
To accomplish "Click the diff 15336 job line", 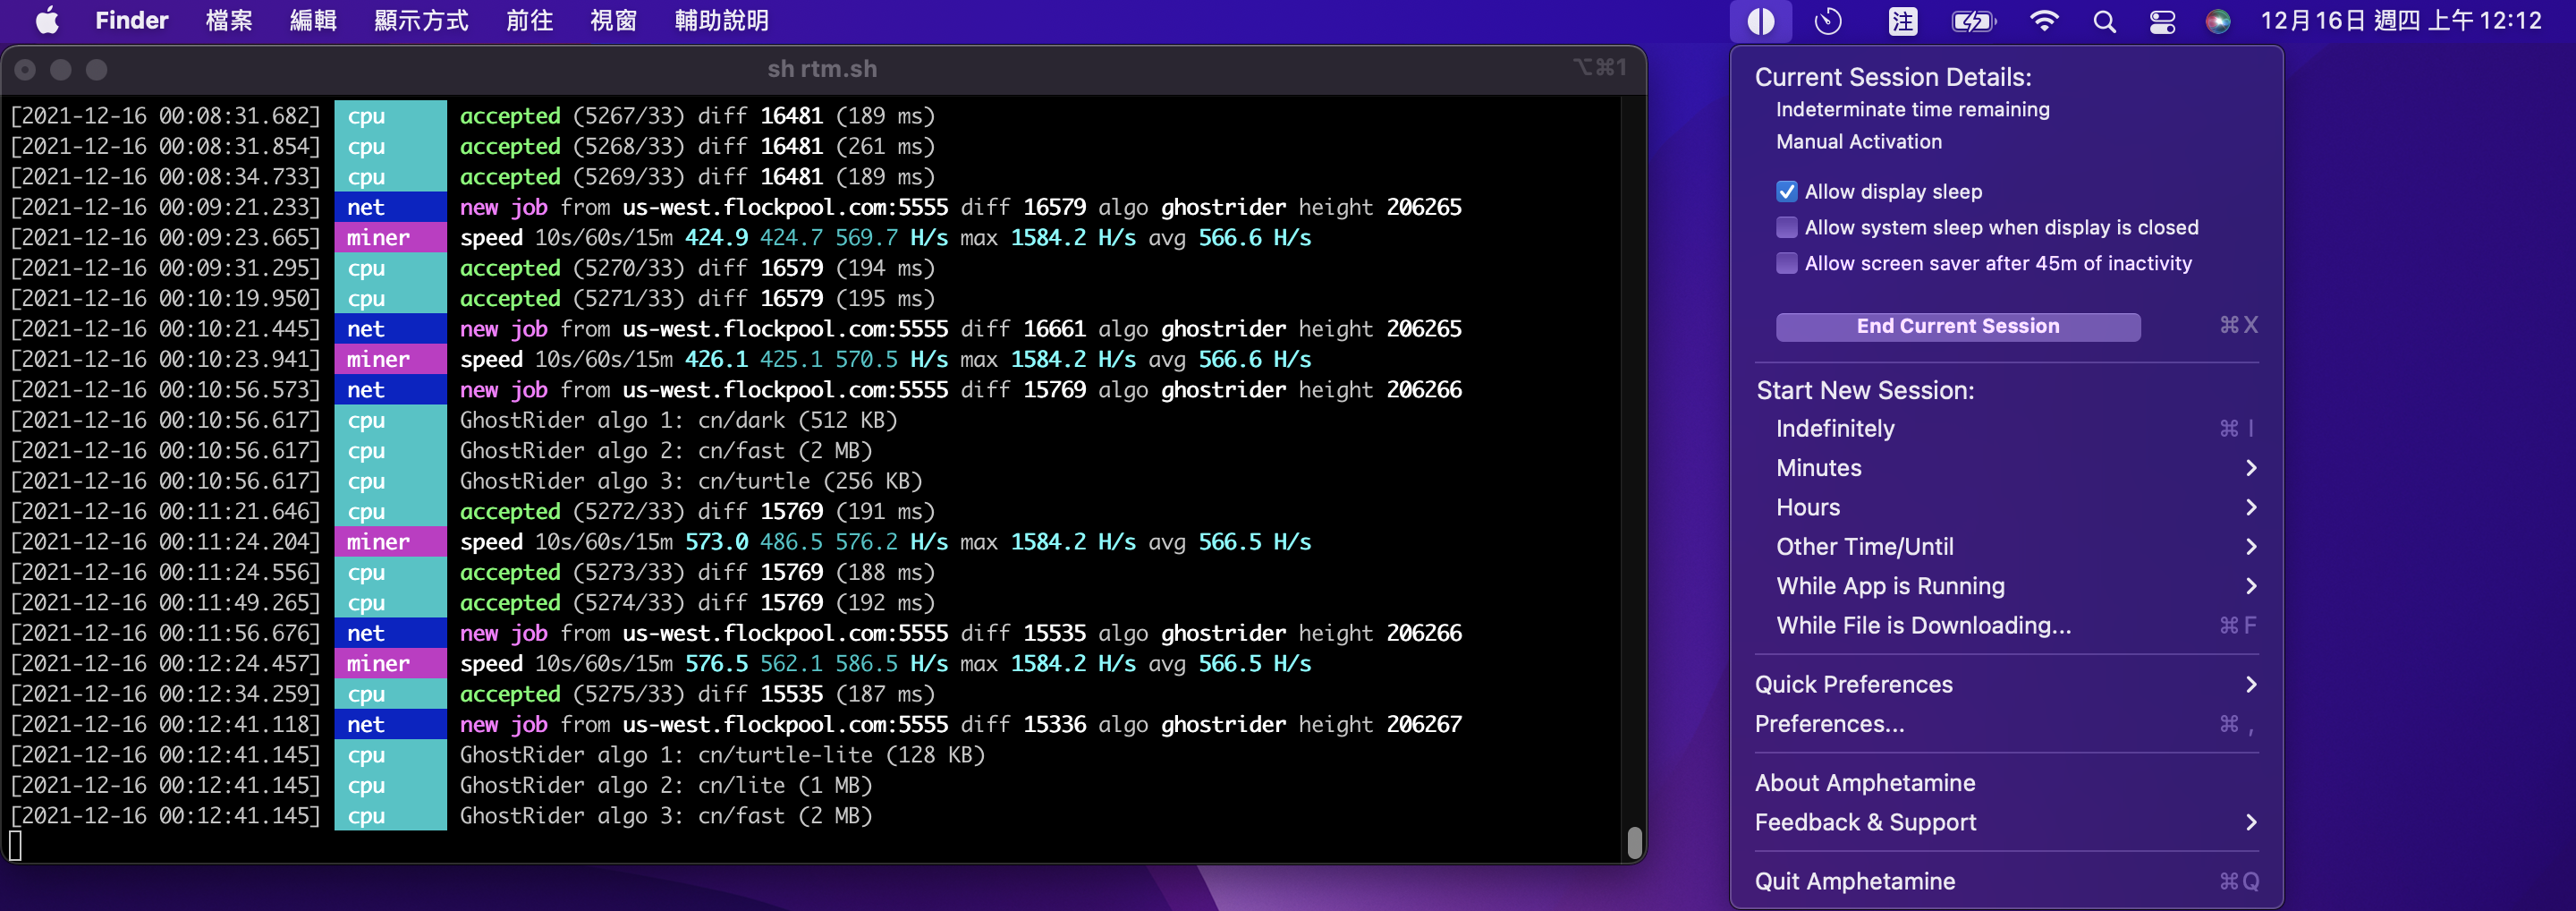I will 960,724.
